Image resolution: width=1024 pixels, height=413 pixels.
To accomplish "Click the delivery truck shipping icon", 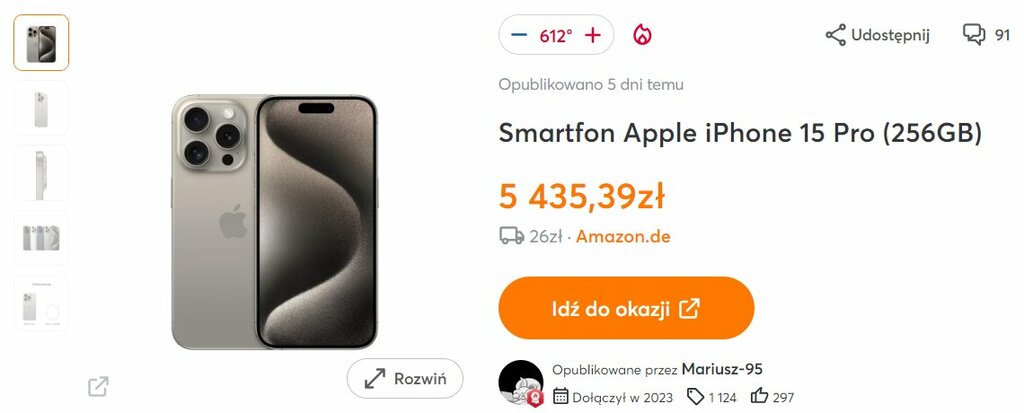I will pos(511,236).
